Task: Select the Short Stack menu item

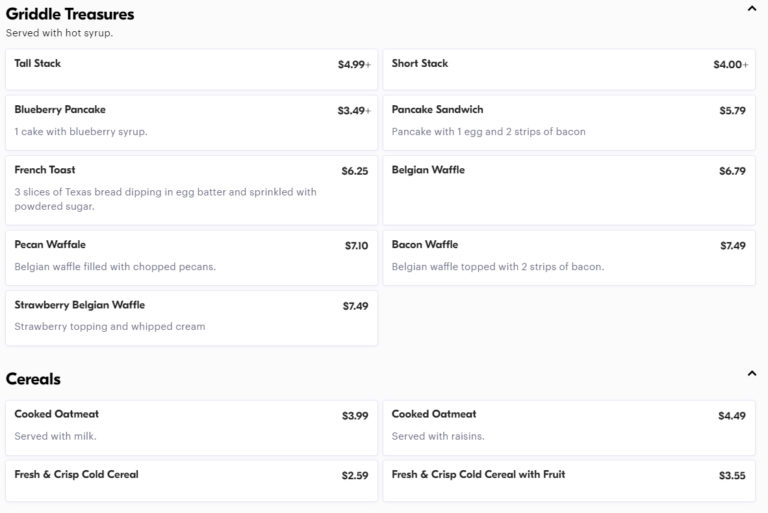Action: [x=569, y=69]
